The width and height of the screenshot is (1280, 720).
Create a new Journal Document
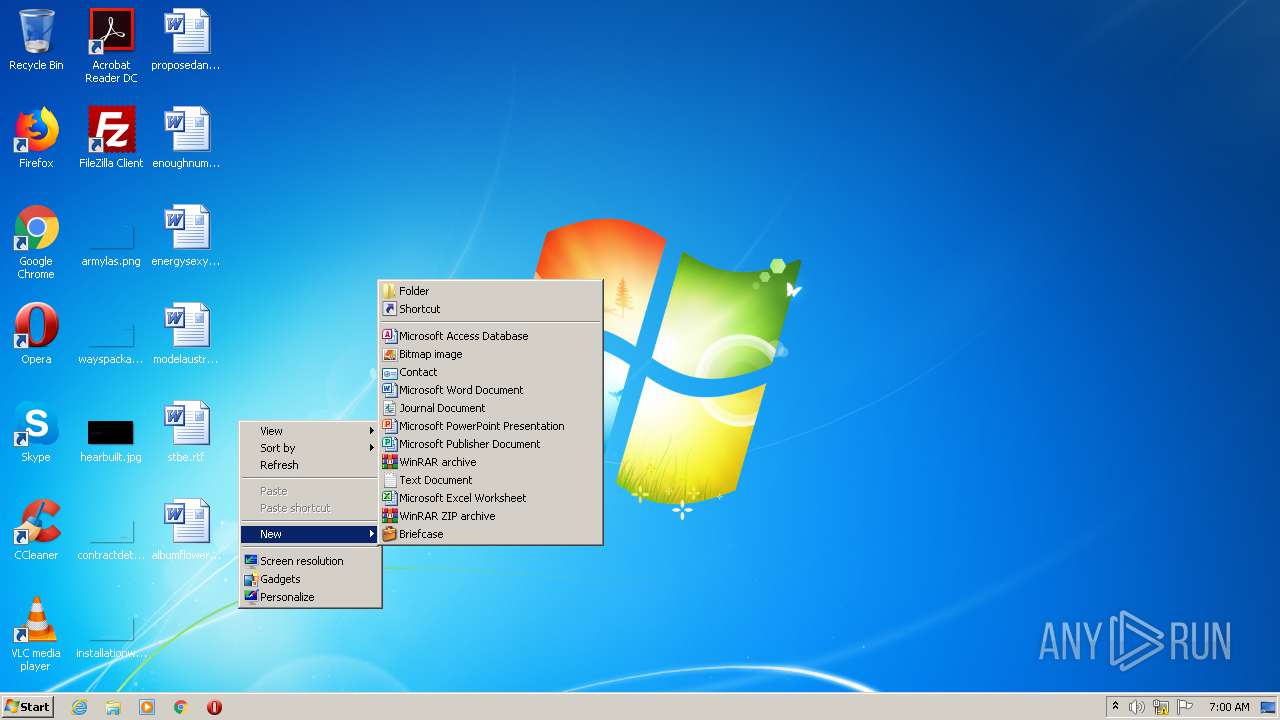[x=490, y=408]
